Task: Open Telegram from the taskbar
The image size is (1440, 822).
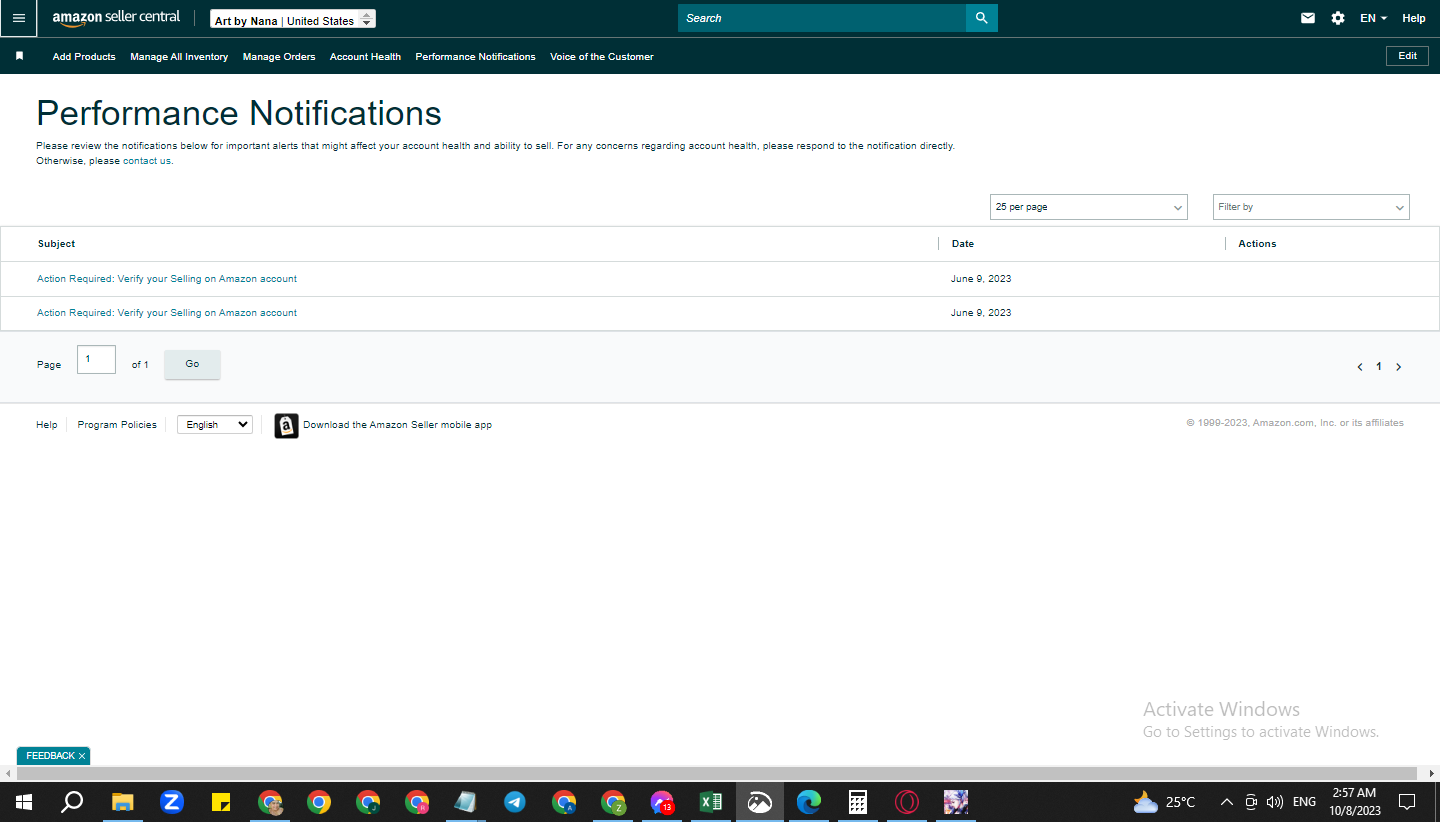Action: 515,802
